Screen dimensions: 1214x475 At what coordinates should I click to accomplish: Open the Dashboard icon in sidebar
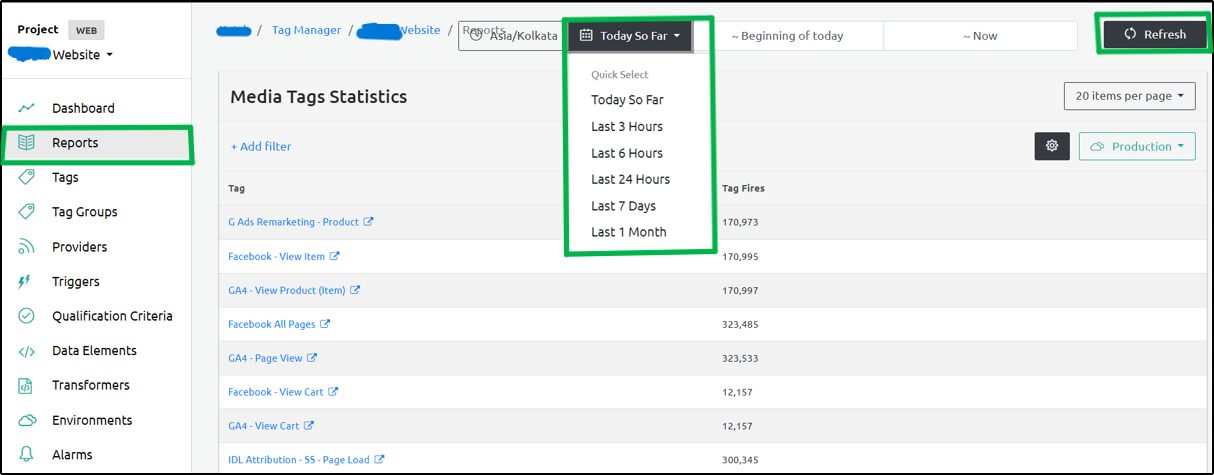27,108
